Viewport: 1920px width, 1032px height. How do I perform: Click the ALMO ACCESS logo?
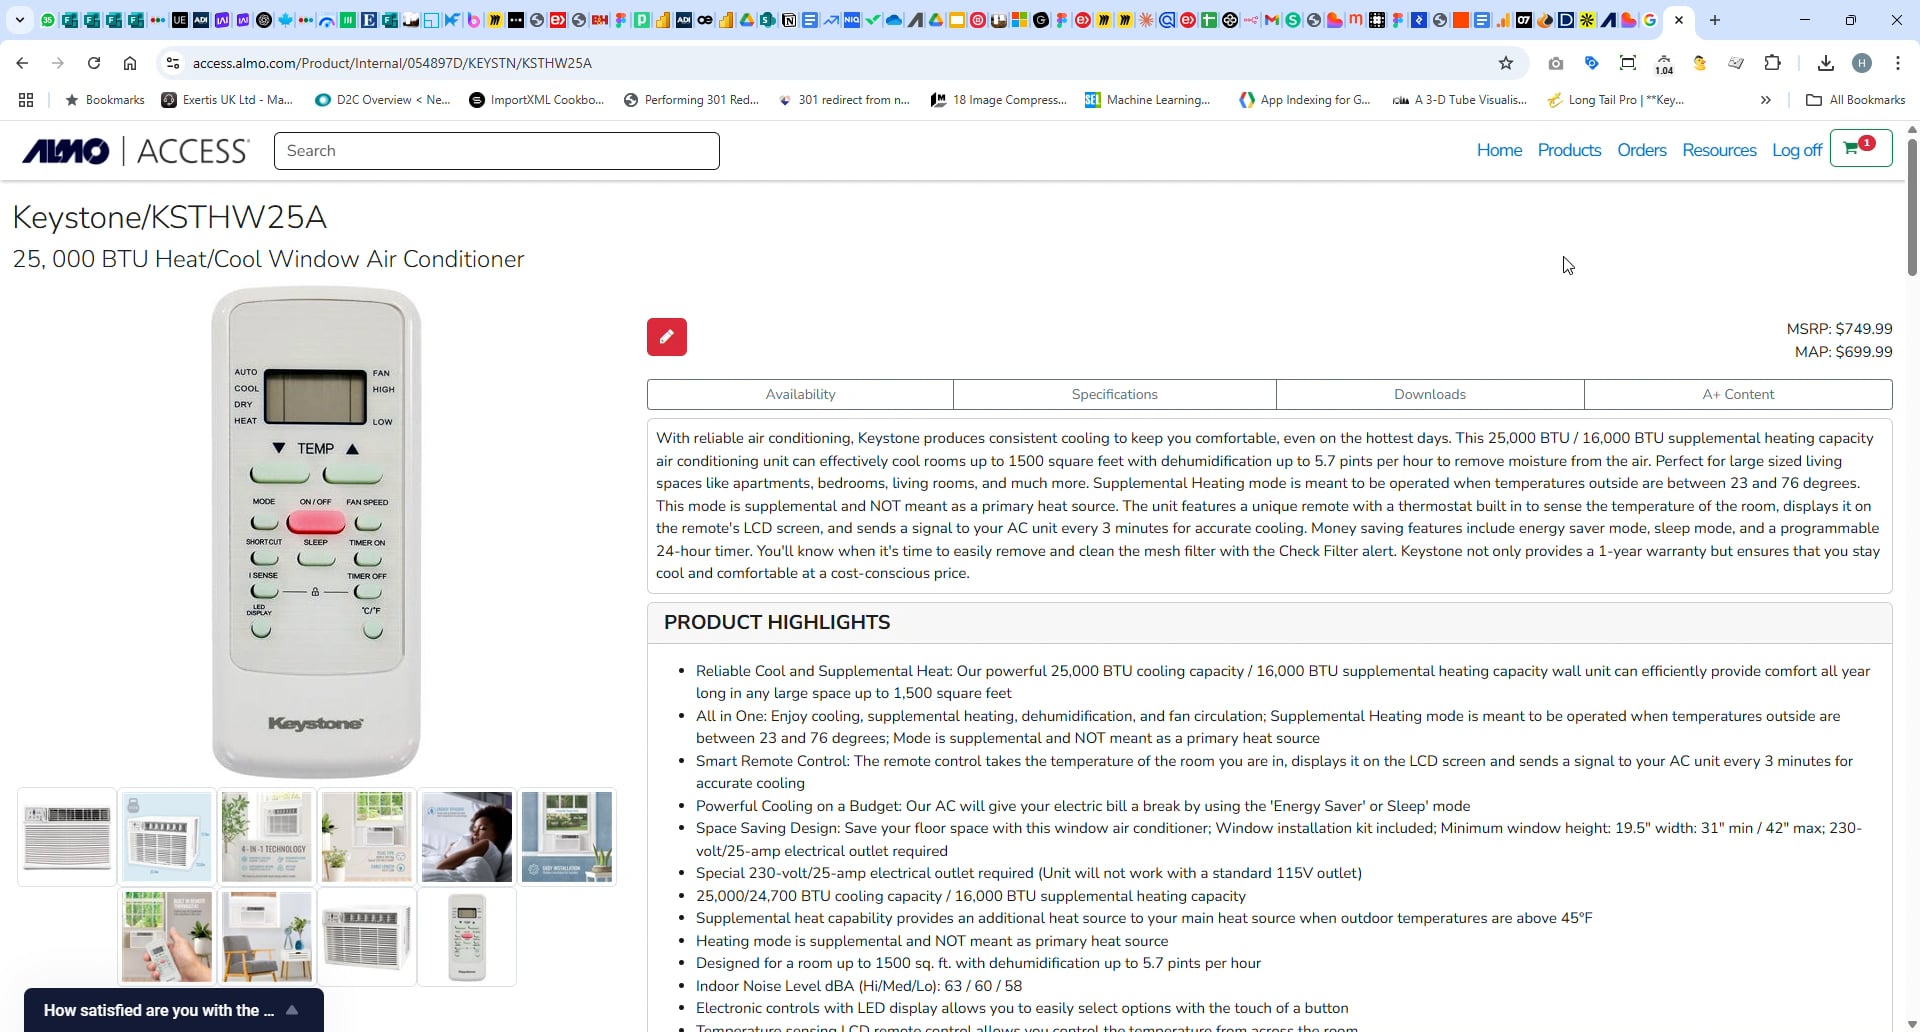133,150
